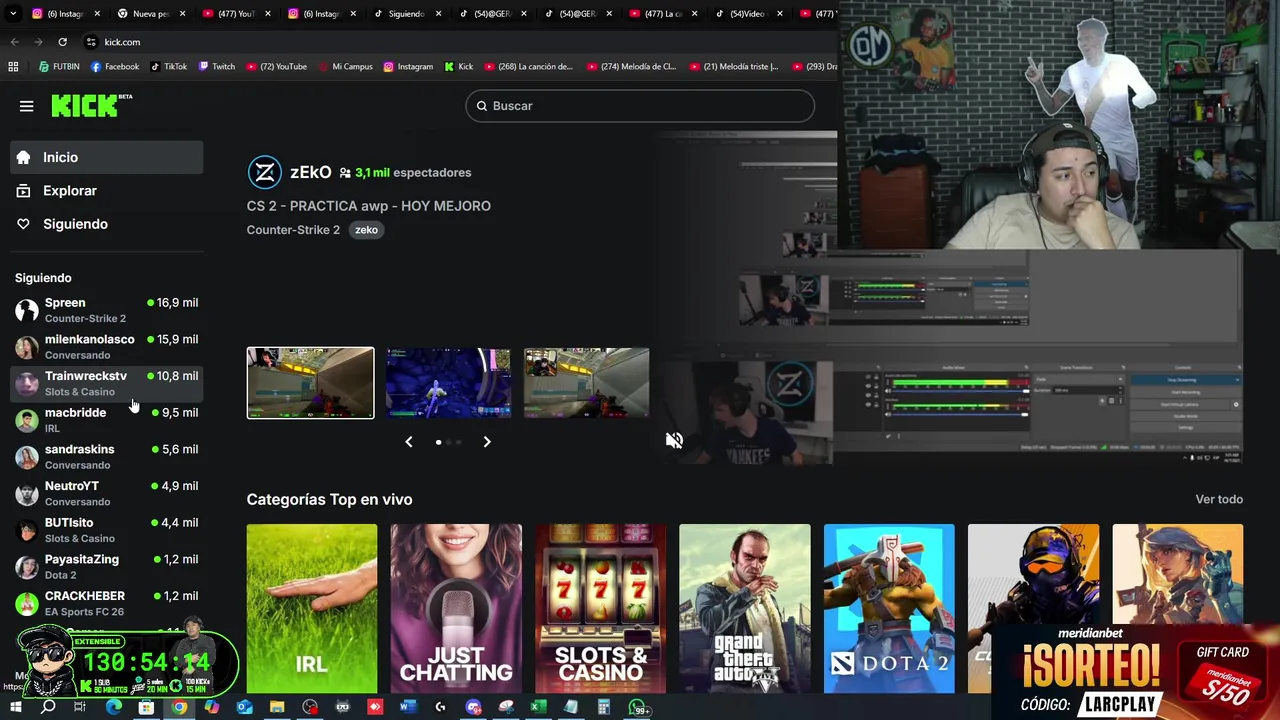Open BUTIsito in the following list
This screenshot has width=1280, height=720.
(107, 530)
